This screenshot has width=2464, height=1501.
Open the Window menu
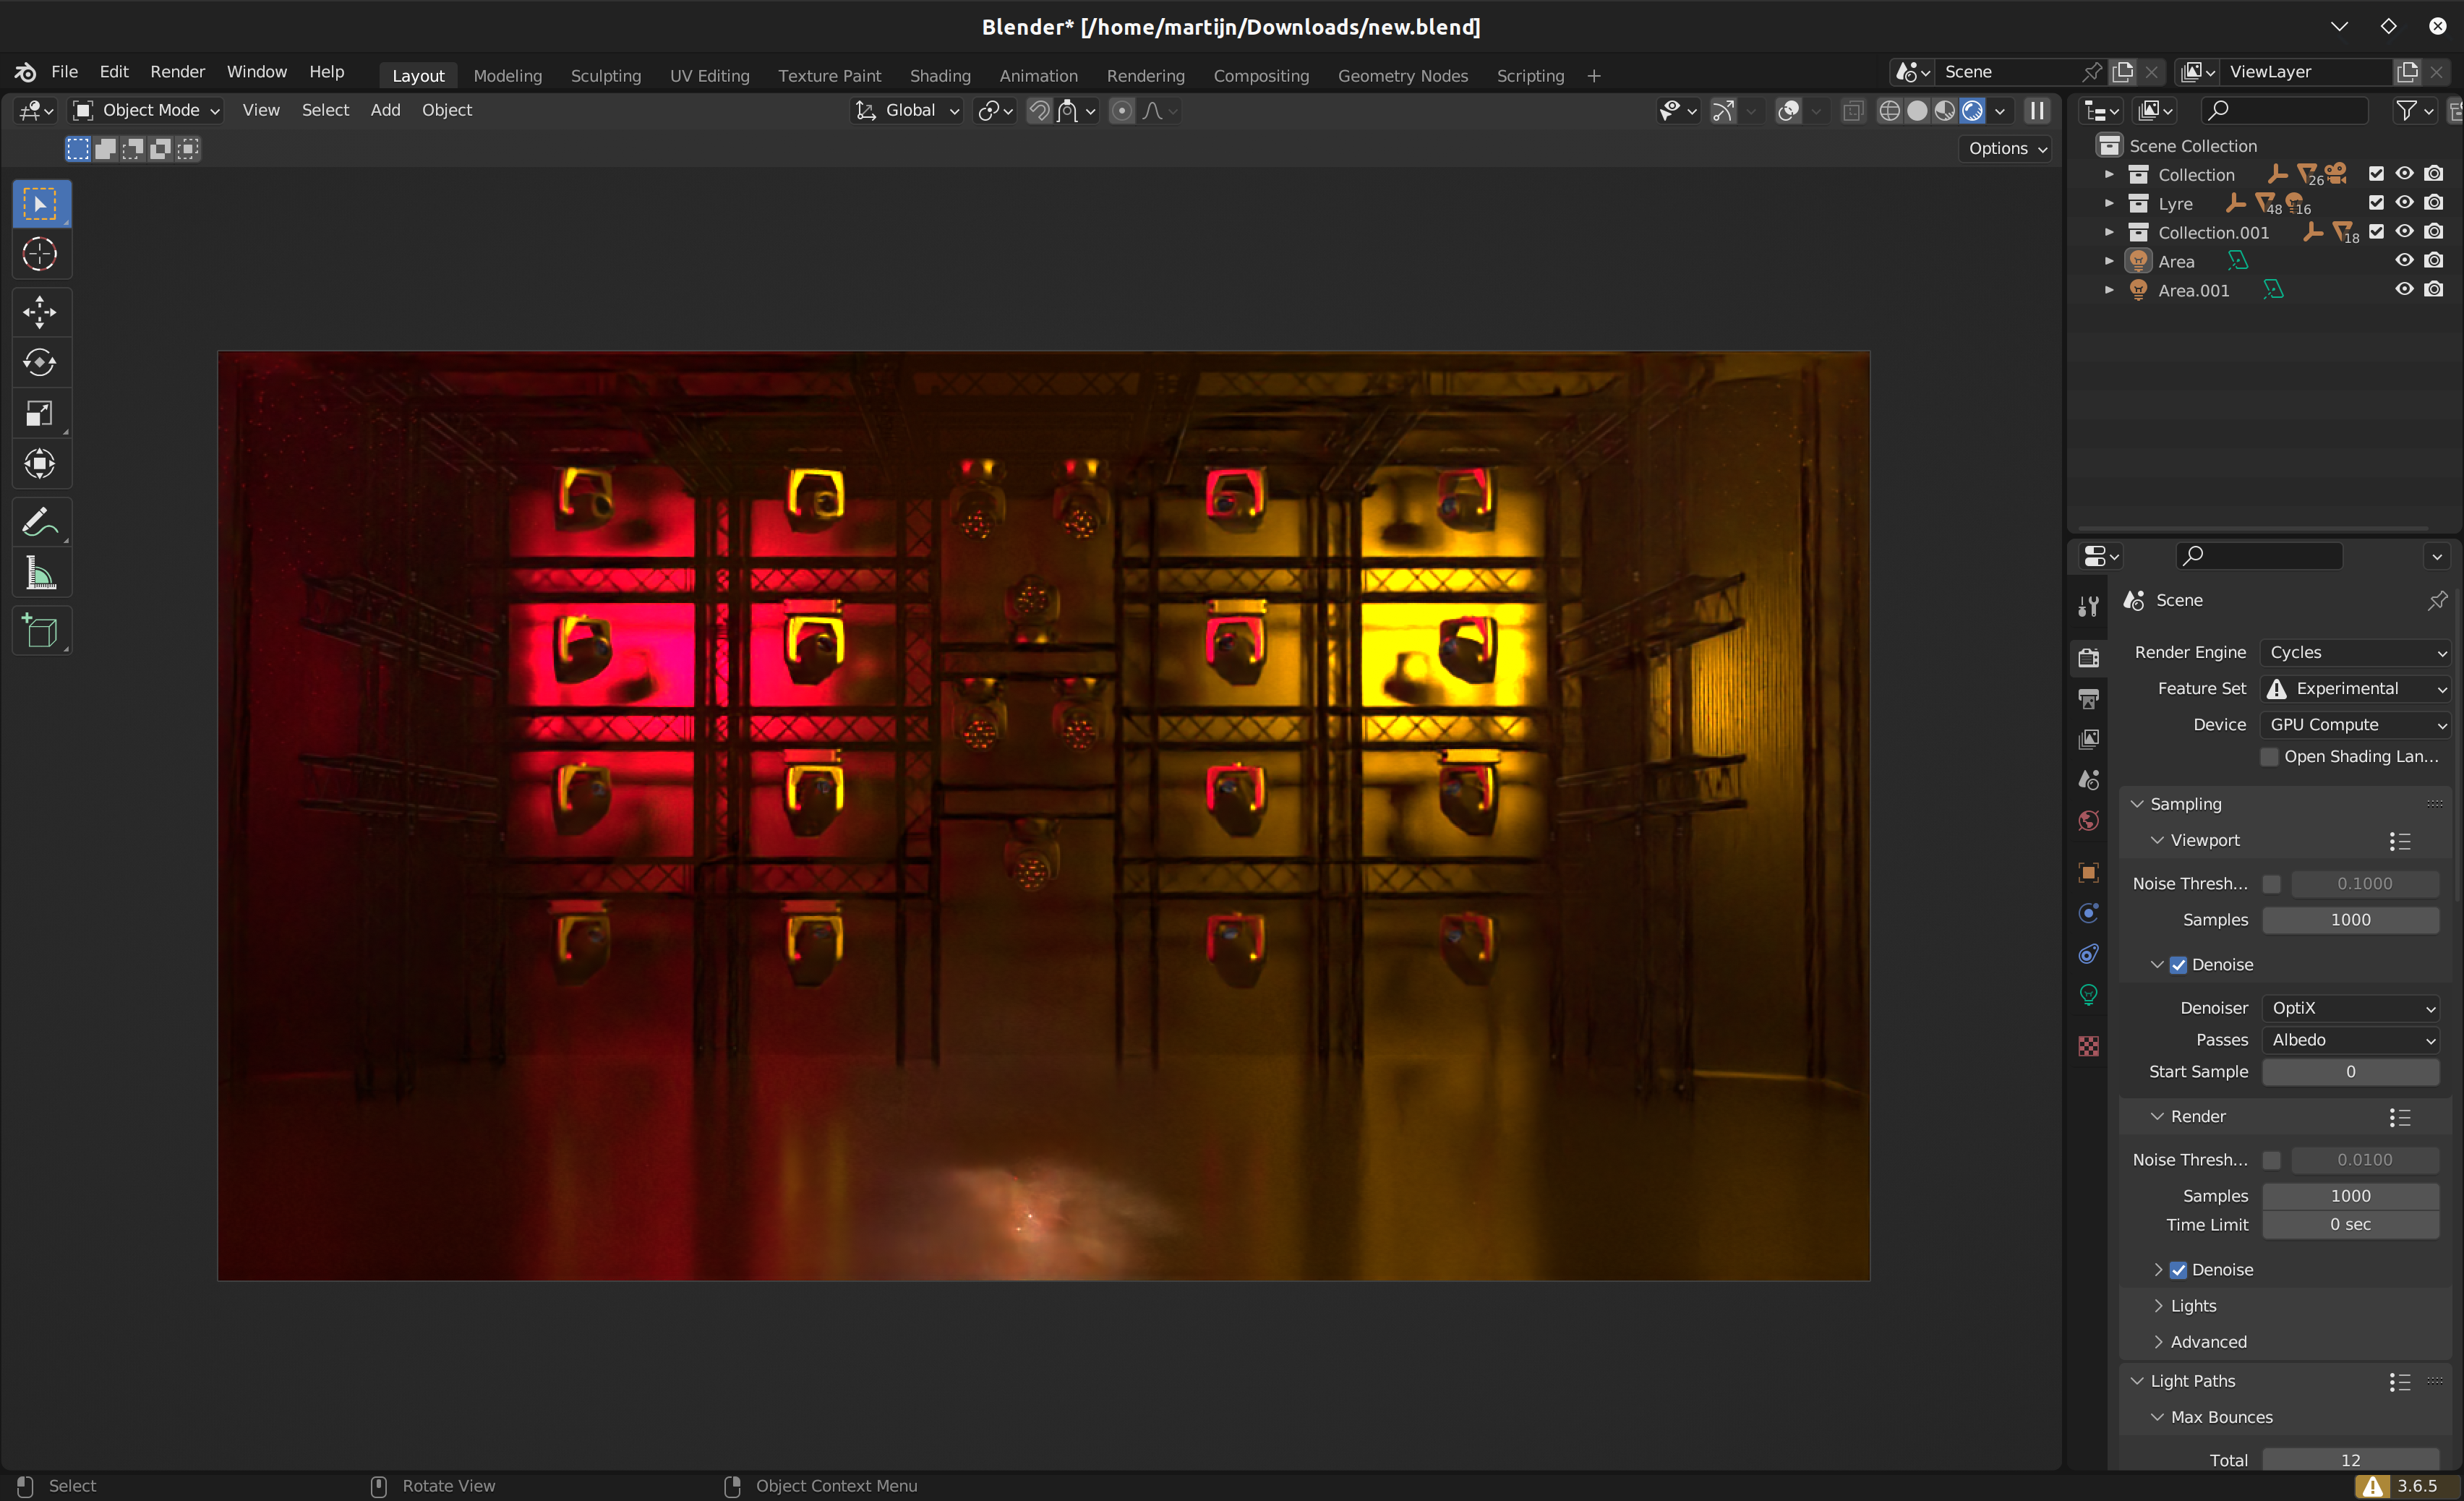[x=256, y=72]
